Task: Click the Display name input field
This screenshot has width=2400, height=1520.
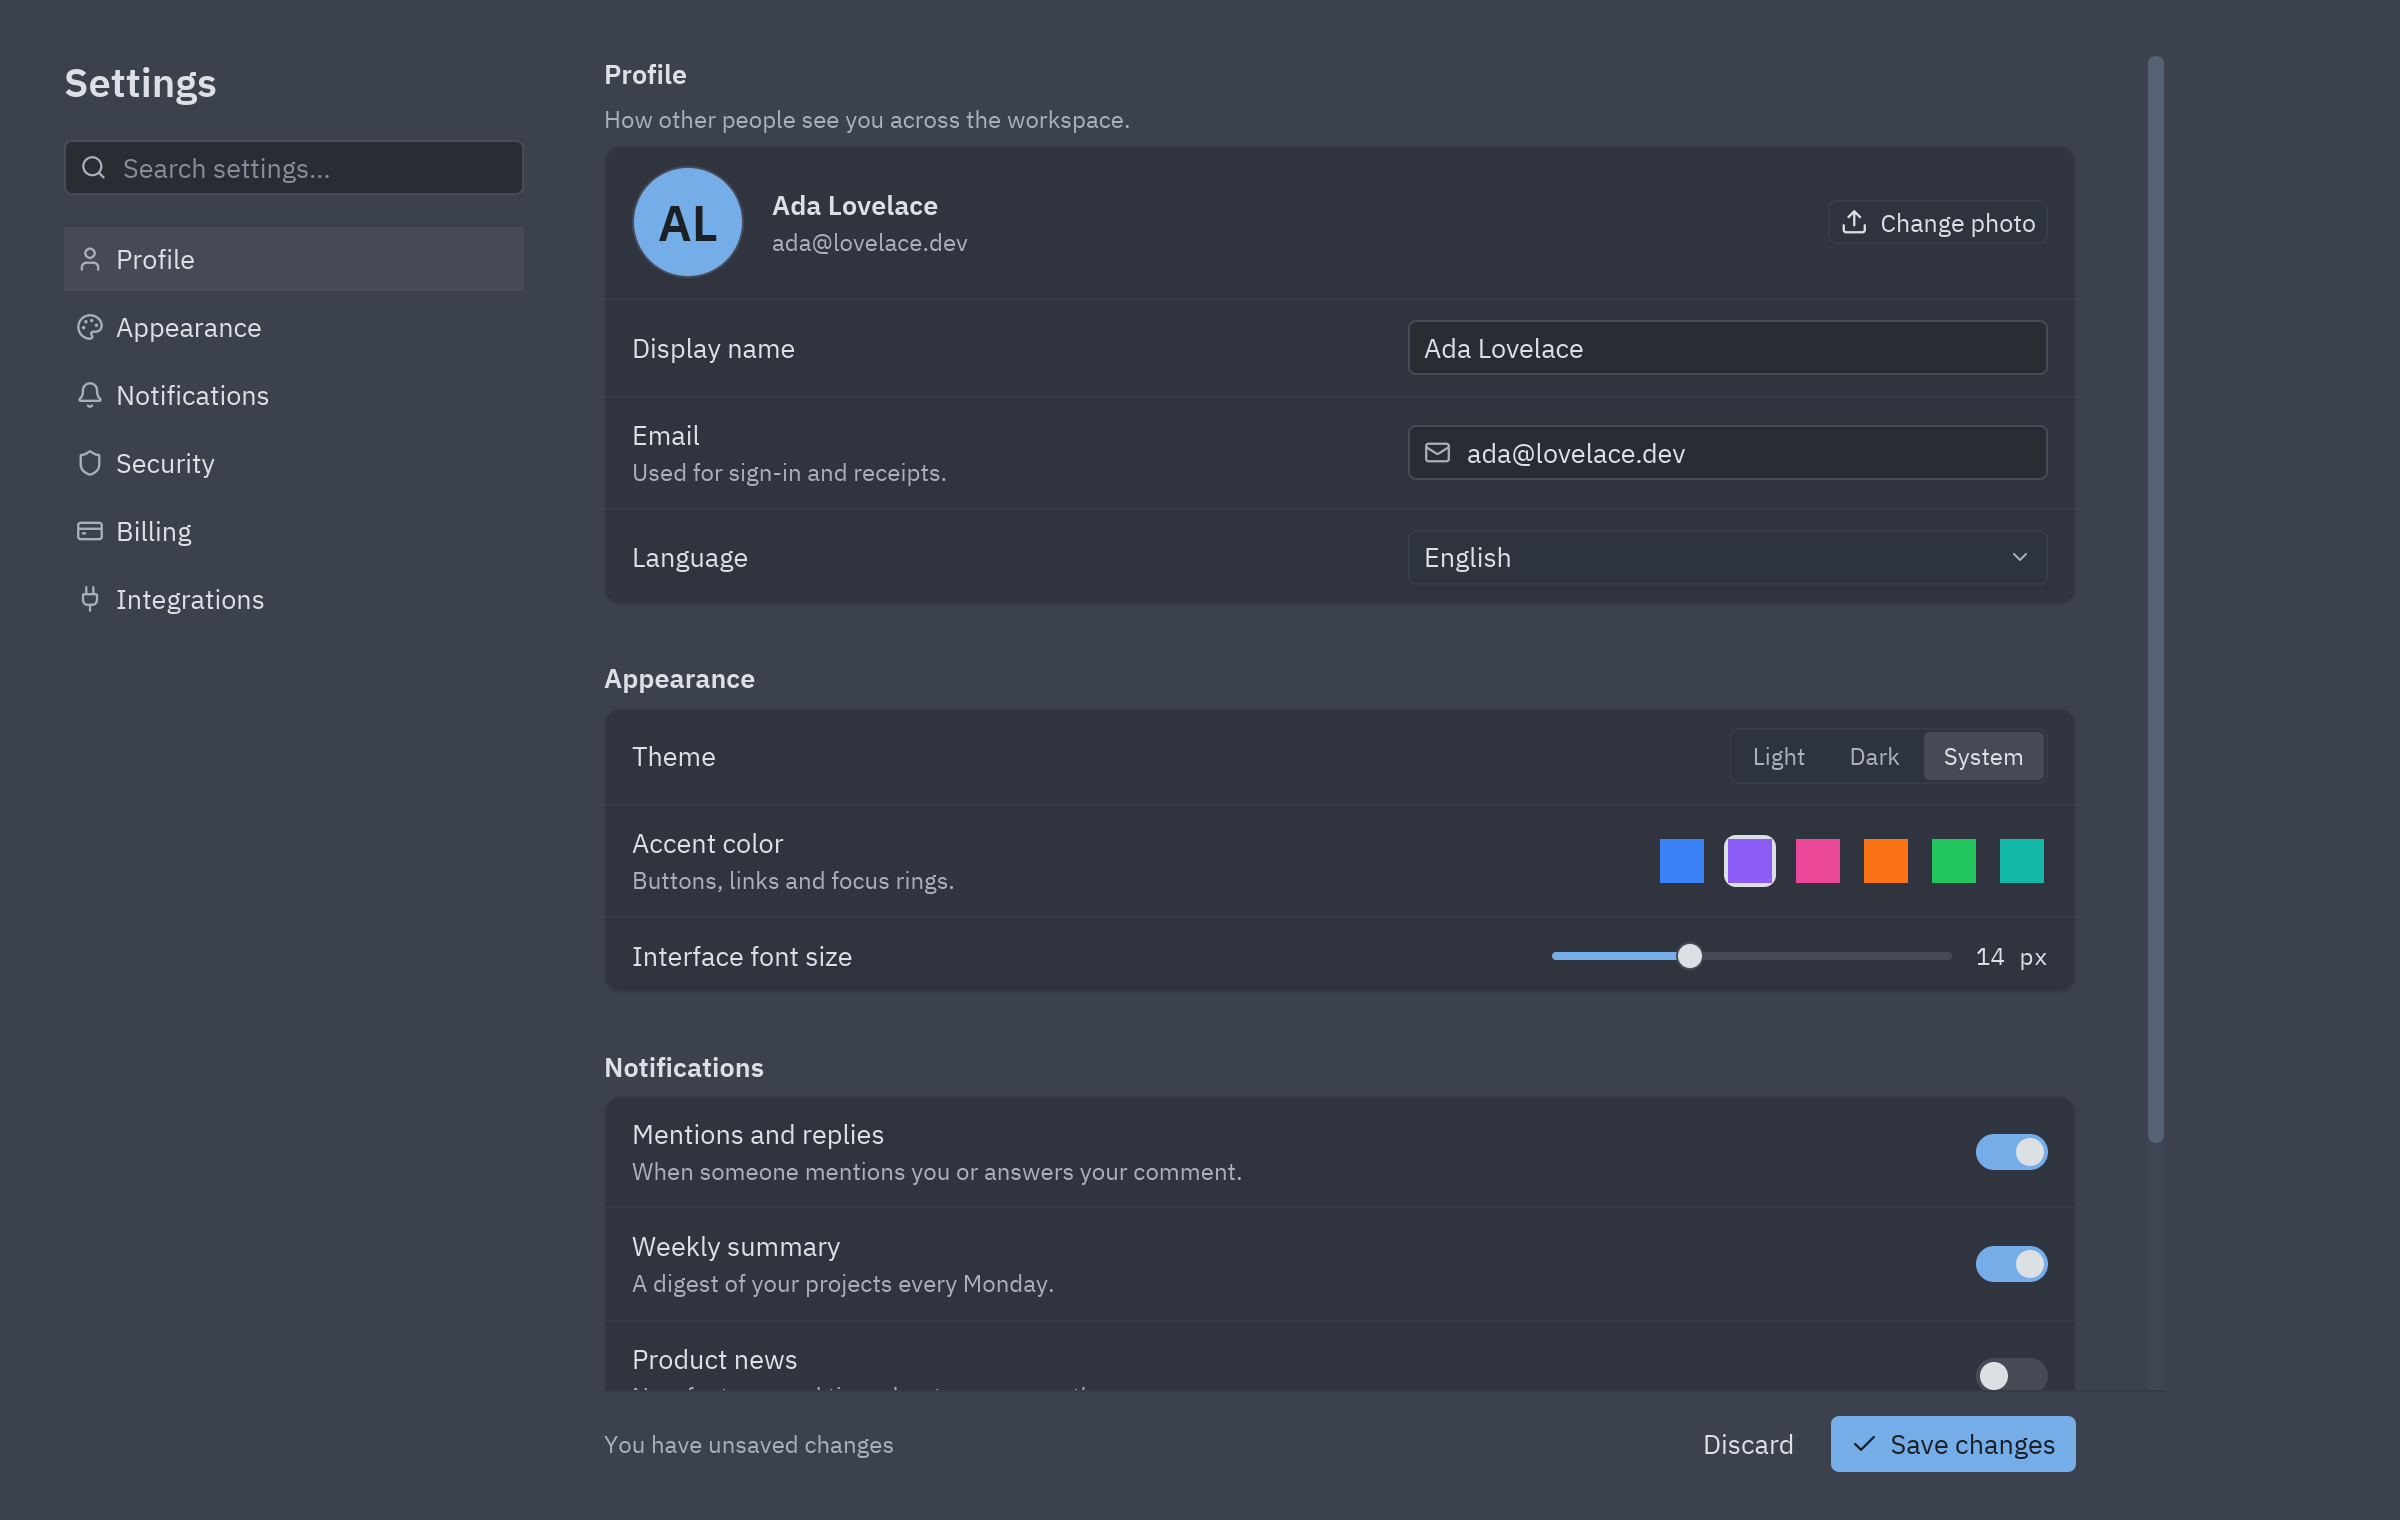Action: (1727, 348)
